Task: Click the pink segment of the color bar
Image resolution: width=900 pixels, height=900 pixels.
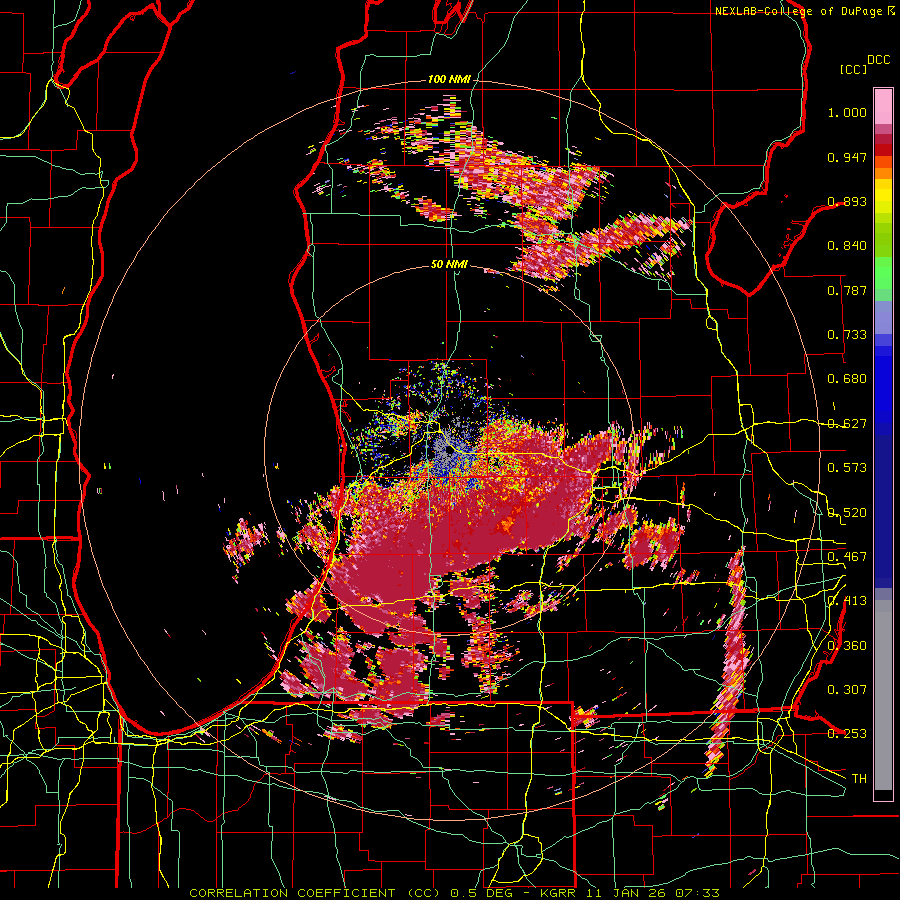Action: click(883, 106)
